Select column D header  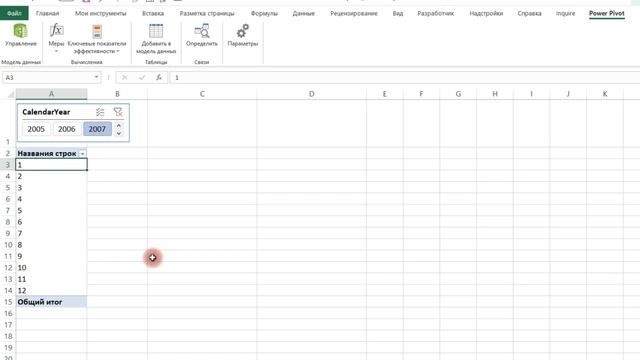click(311, 94)
